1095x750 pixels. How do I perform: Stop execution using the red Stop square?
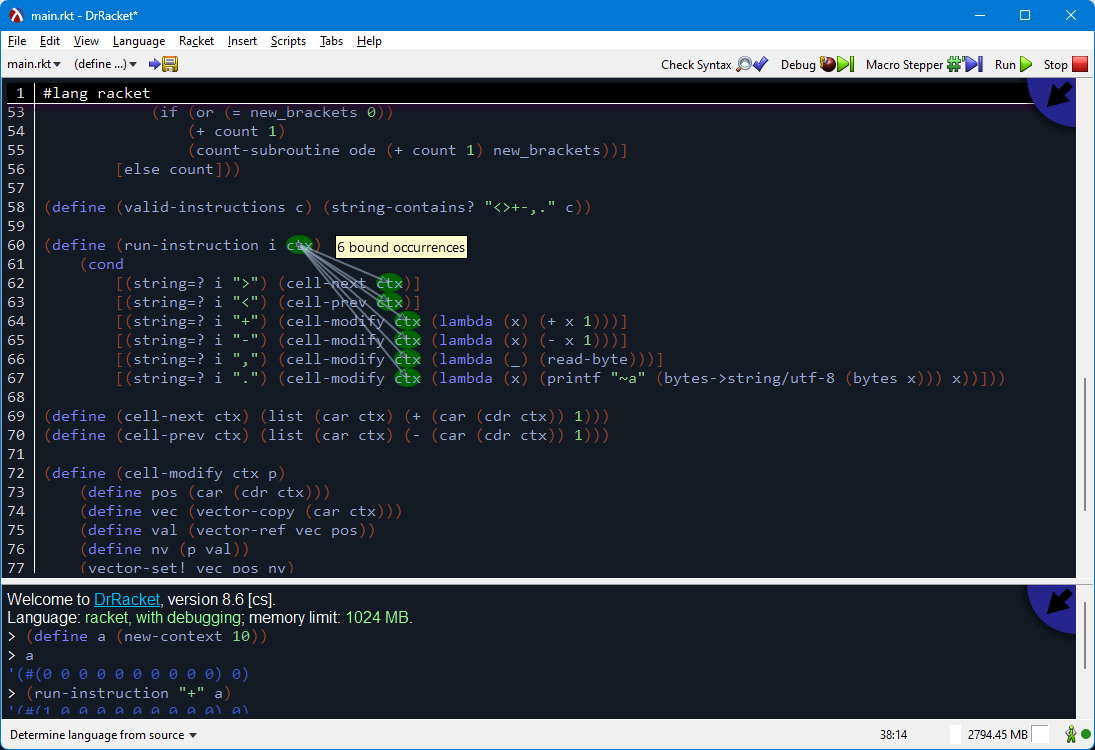tap(1078, 63)
